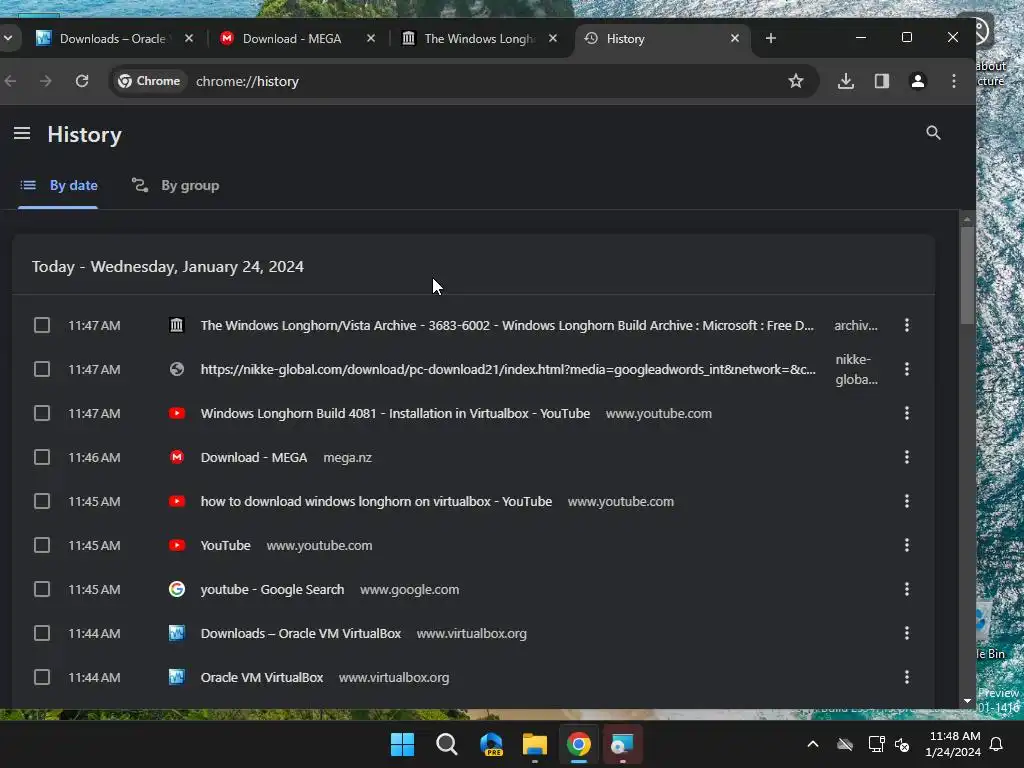This screenshot has height=768, width=1024.
Task: Close the Downloads – Oracle tab
Action: (x=189, y=39)
